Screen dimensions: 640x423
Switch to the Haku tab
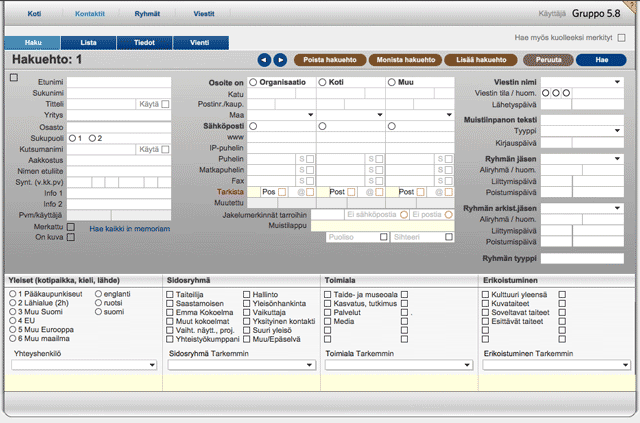coord(33,42)
